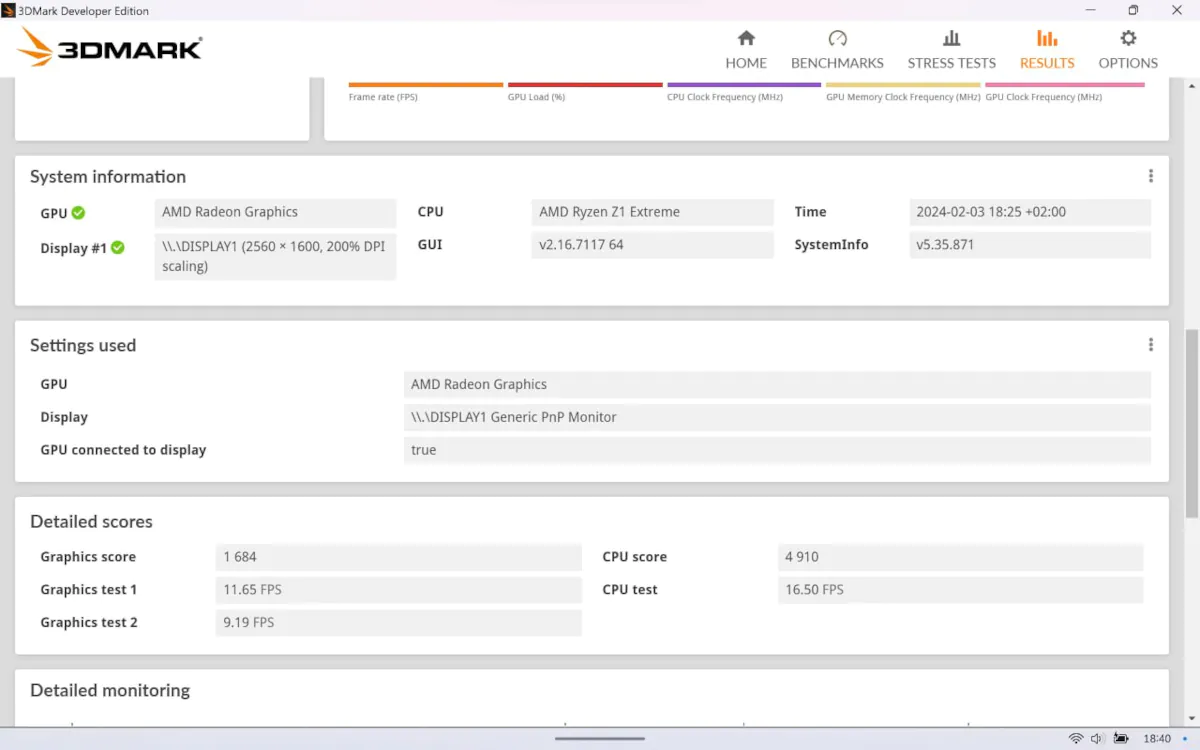Click the Time value 2024-02-03 18:25

click(x=1030, y=212)
